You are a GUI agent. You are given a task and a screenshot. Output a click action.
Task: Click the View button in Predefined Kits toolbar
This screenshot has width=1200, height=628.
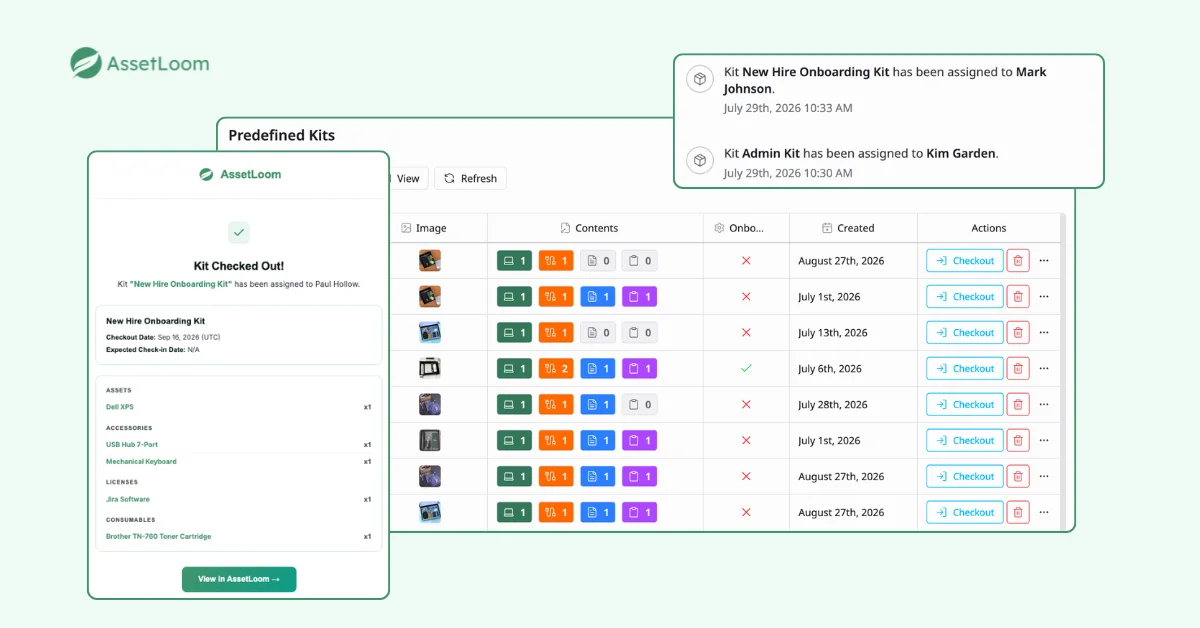tap(407, 178)
